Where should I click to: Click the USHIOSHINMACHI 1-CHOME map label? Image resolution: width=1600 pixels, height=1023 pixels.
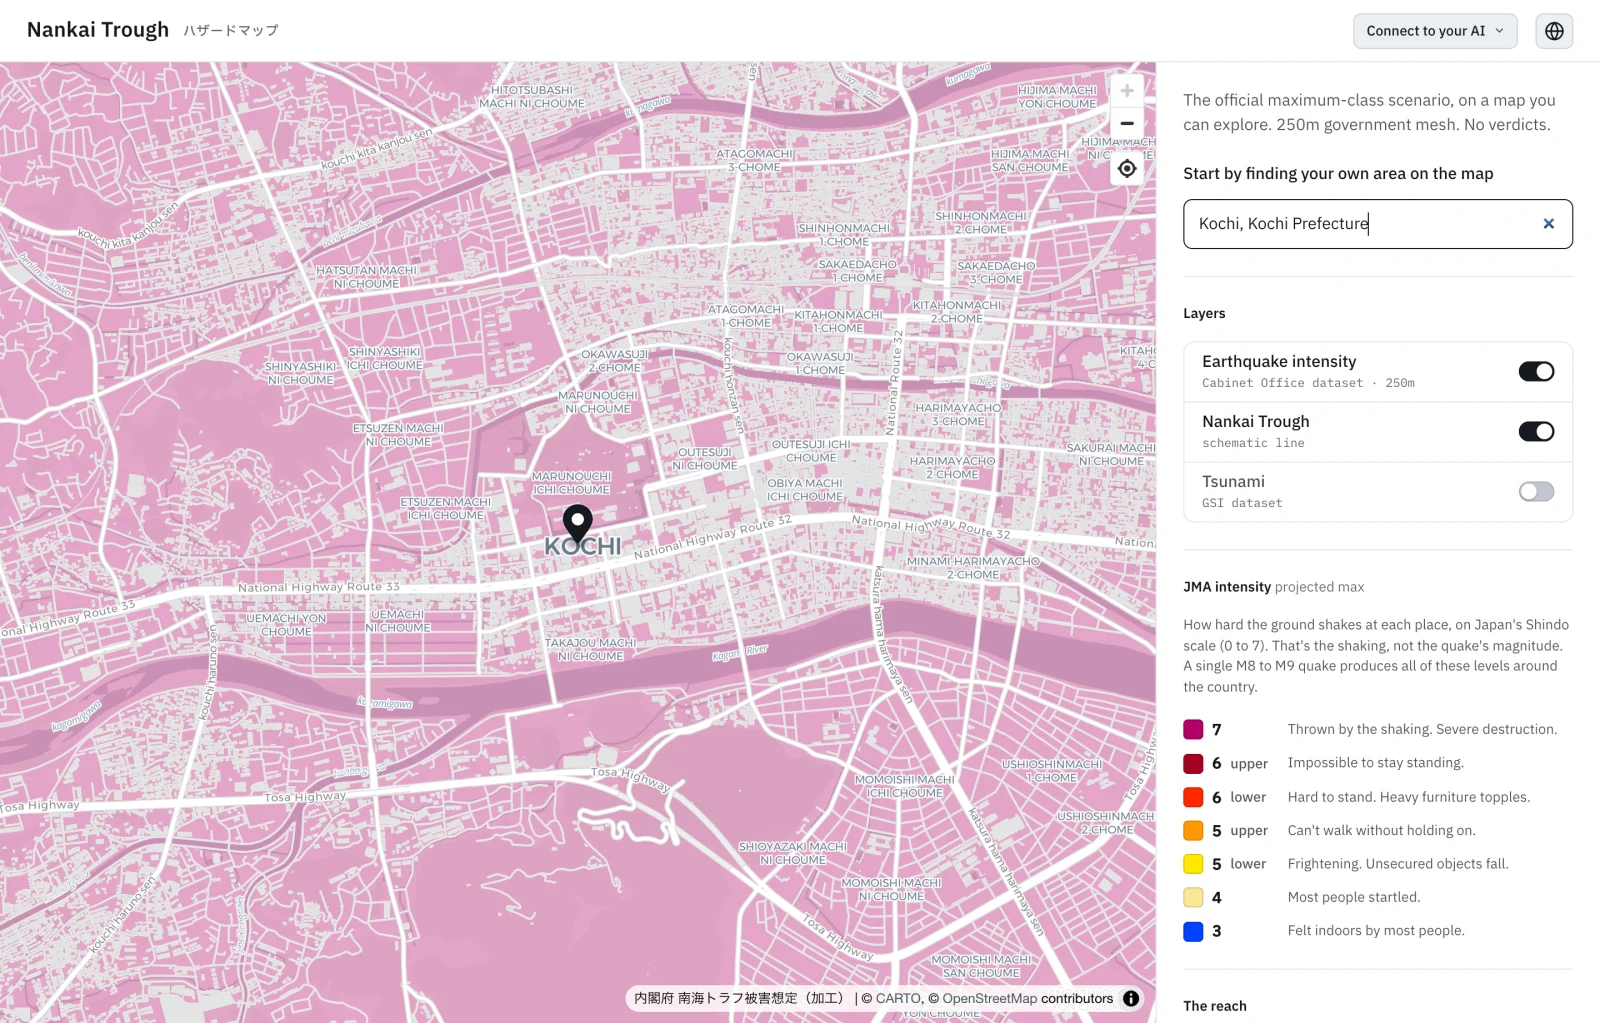point(1052,771)
